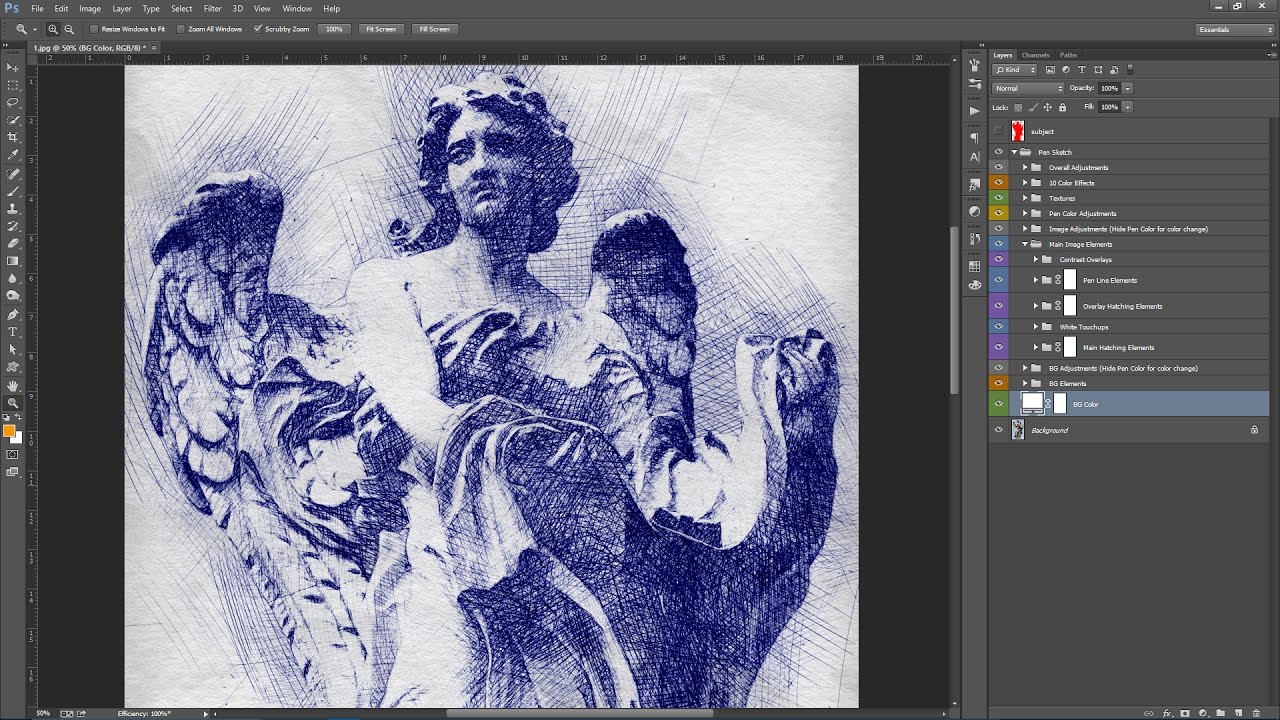Screen dimensions: 1280x720
Task: Uncheck the Scrubby Zoom checkbox
Action: point(257,29)
